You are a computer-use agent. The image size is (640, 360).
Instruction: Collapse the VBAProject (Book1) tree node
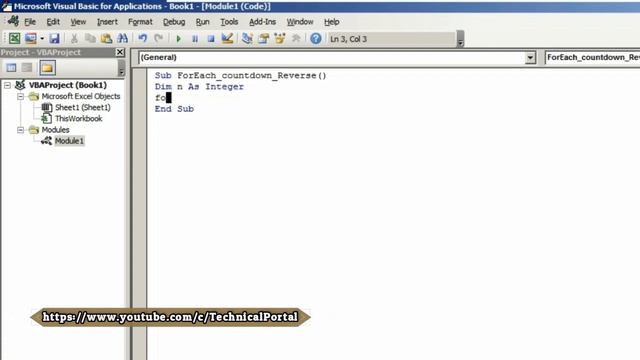[7, 85]
